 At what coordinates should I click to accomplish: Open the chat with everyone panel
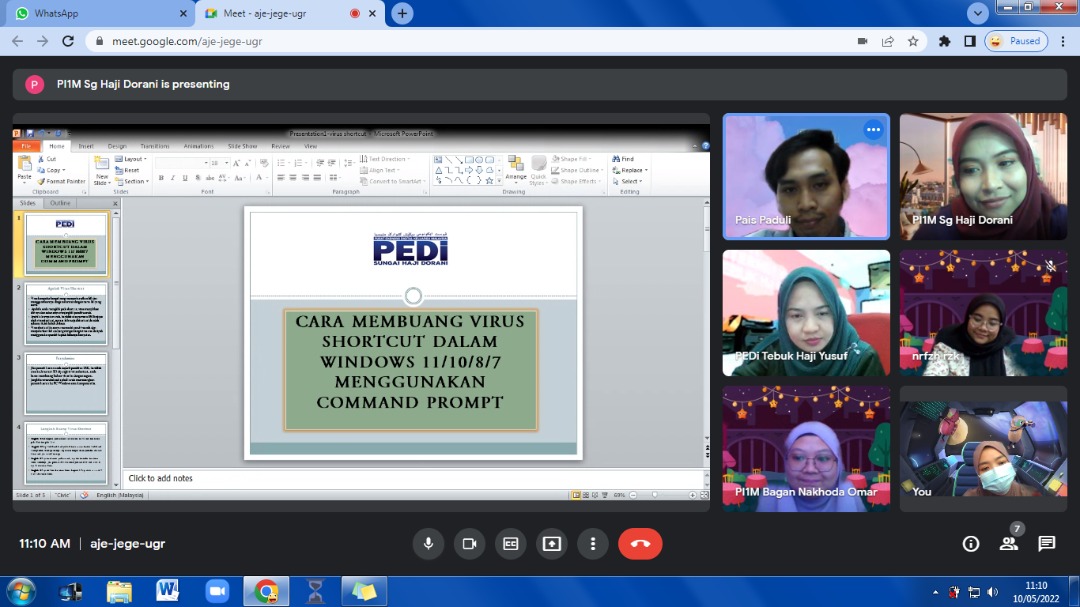(1046, 543)
